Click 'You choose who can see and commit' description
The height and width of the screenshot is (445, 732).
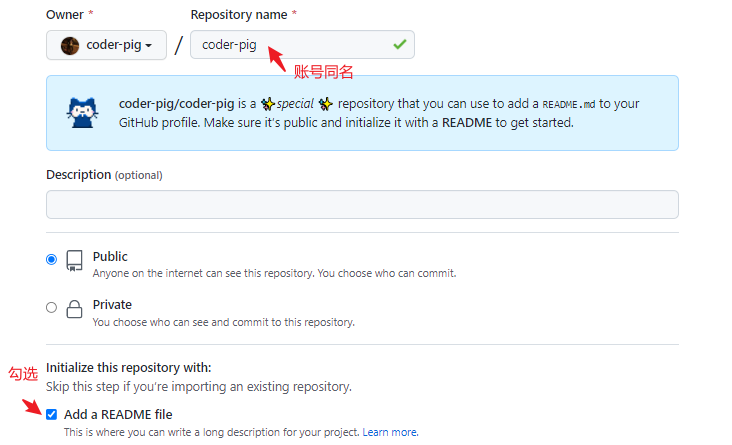click(x=224, y=322)
